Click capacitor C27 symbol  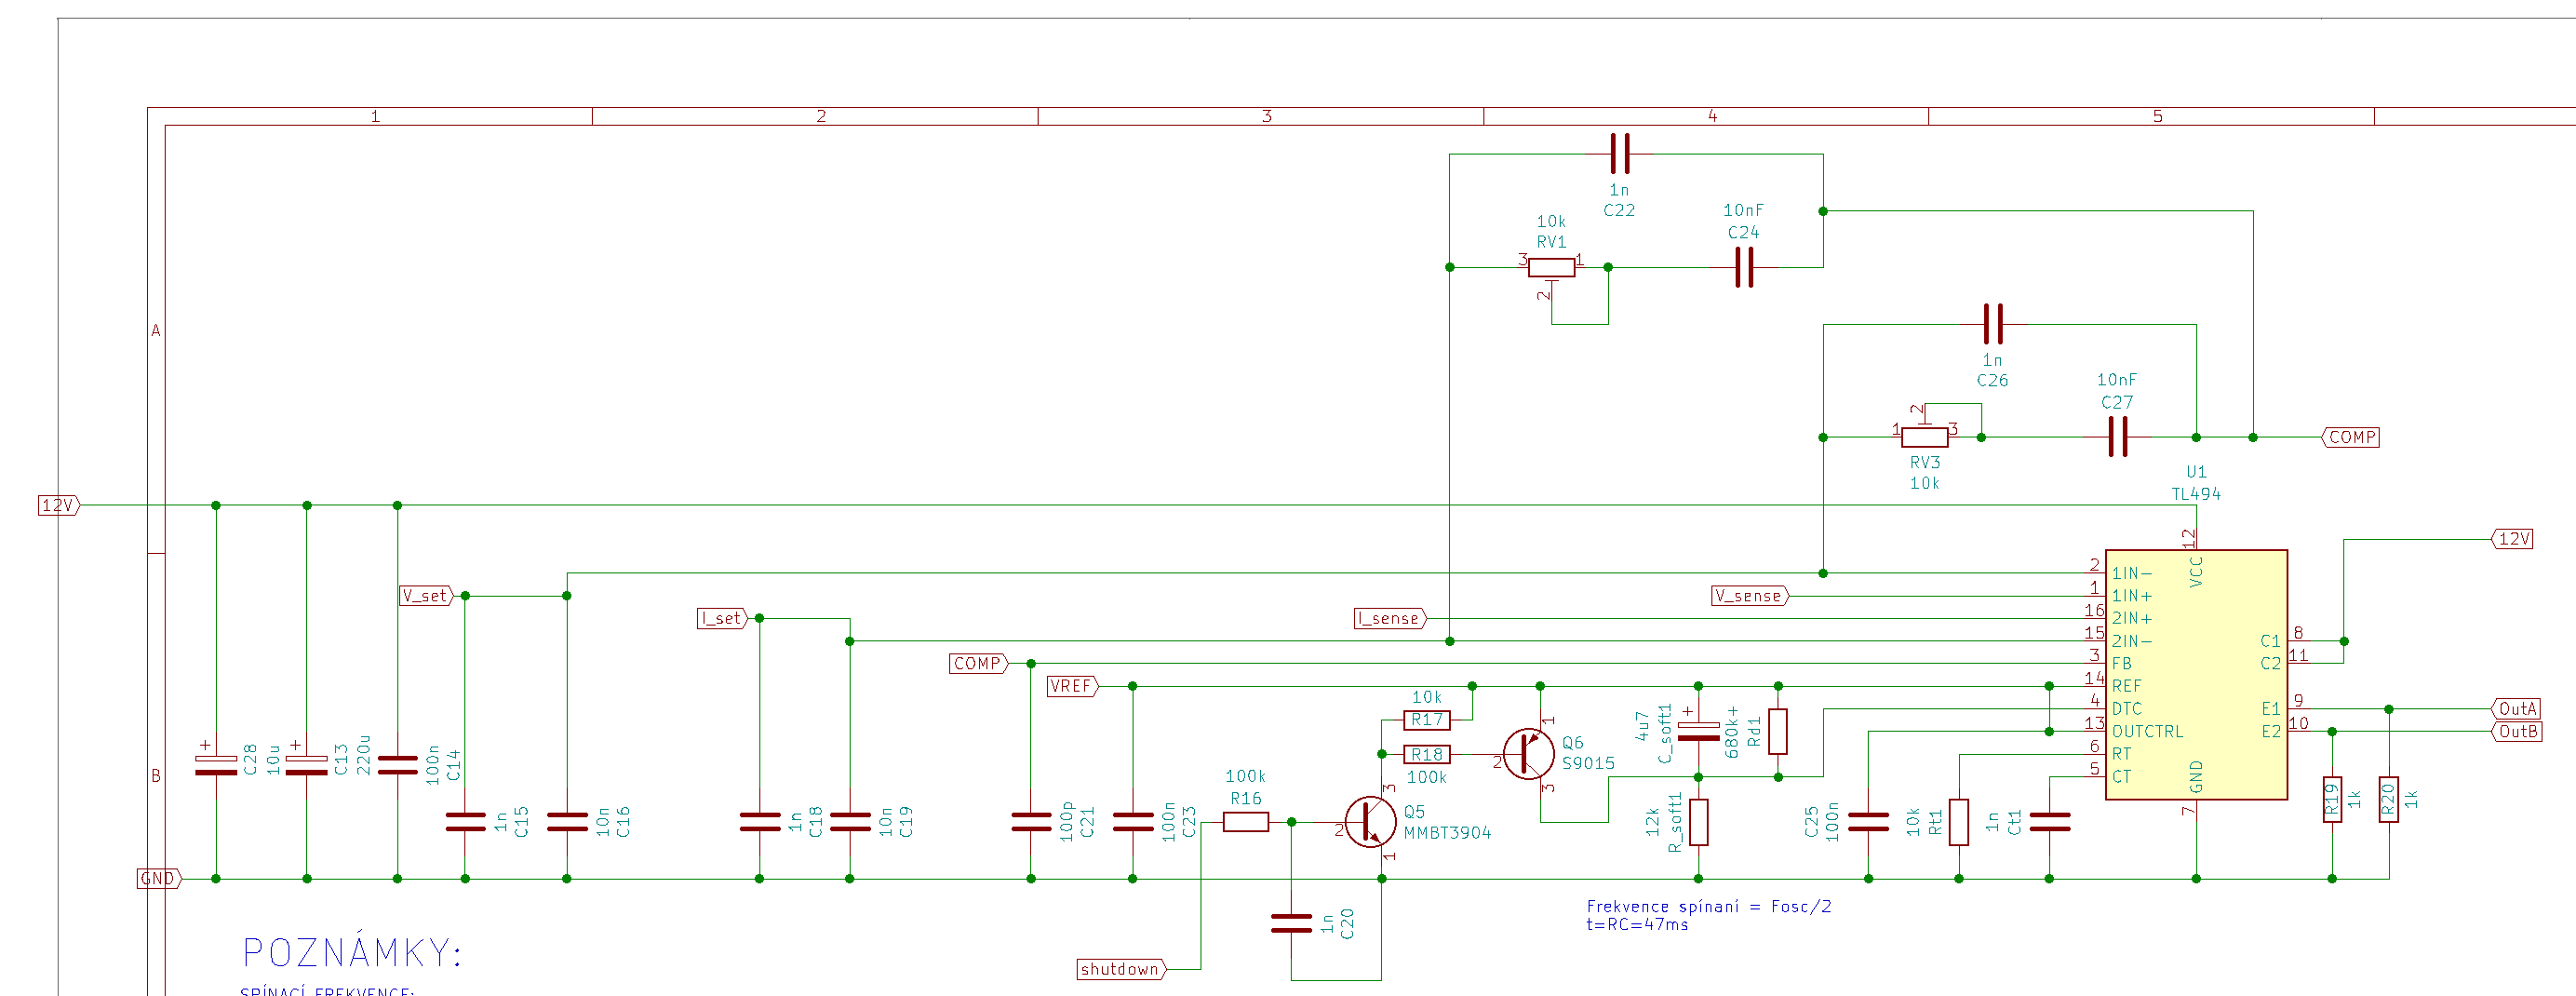[2117, 437]
